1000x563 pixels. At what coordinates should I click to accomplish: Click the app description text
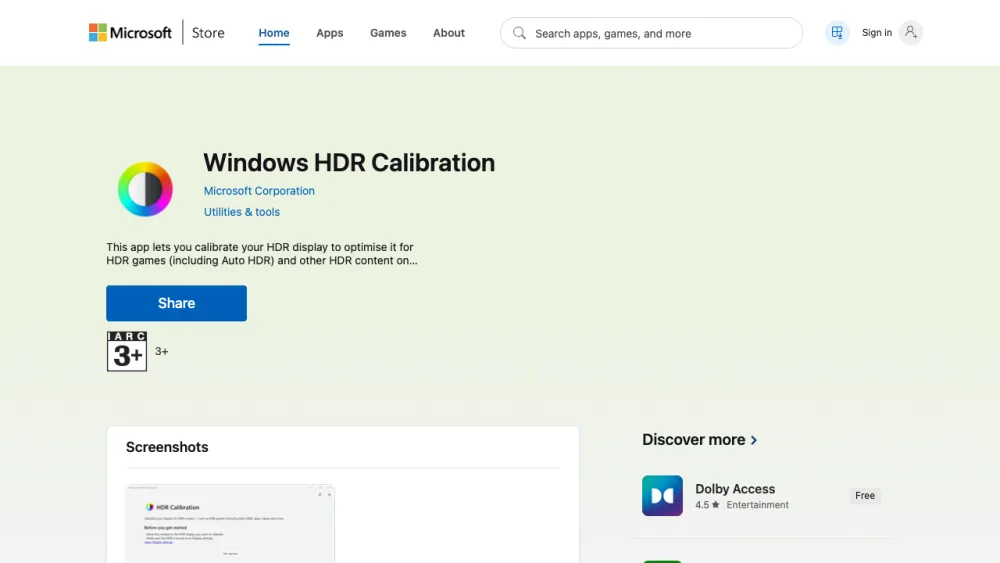[261, 254]
